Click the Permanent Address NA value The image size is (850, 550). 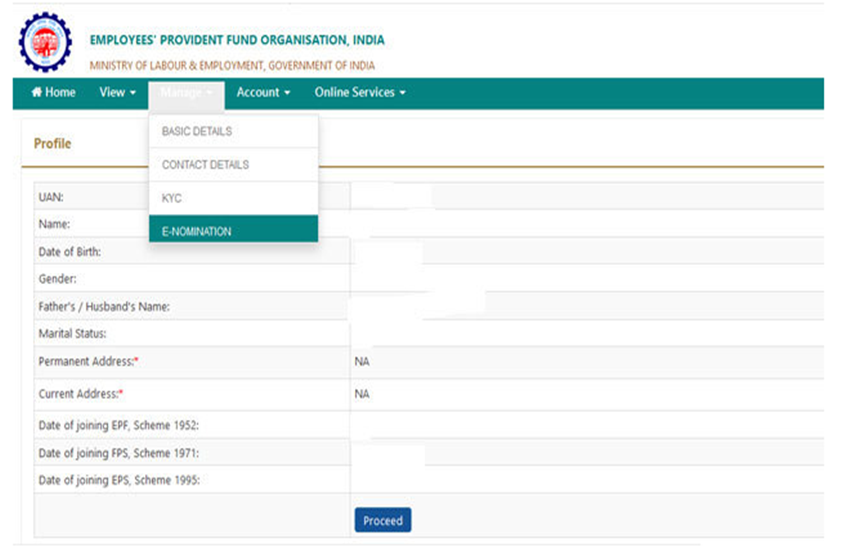[x=362, y=361]
